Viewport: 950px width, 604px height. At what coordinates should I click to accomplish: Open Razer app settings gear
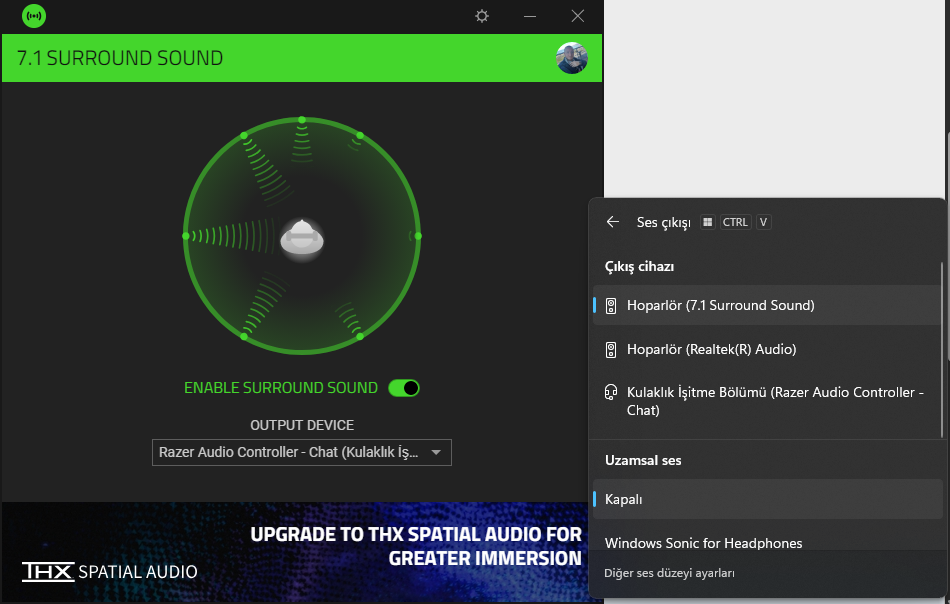pos(482,16)
